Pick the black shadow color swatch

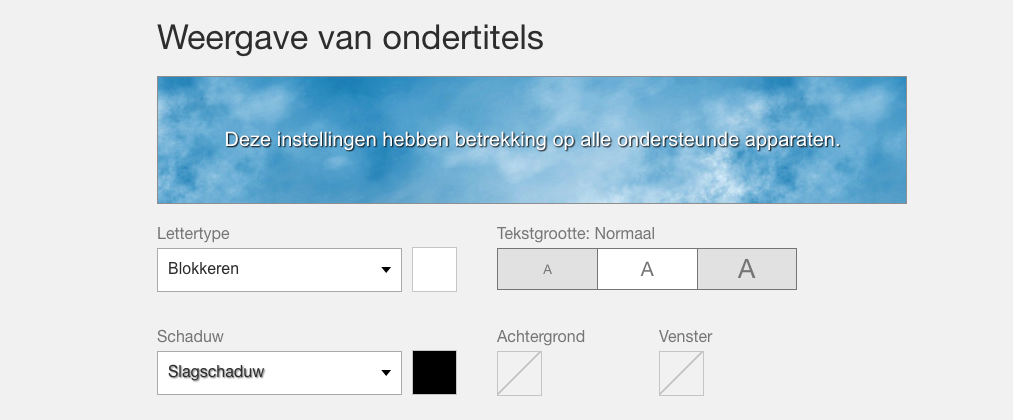click(434, 373)
